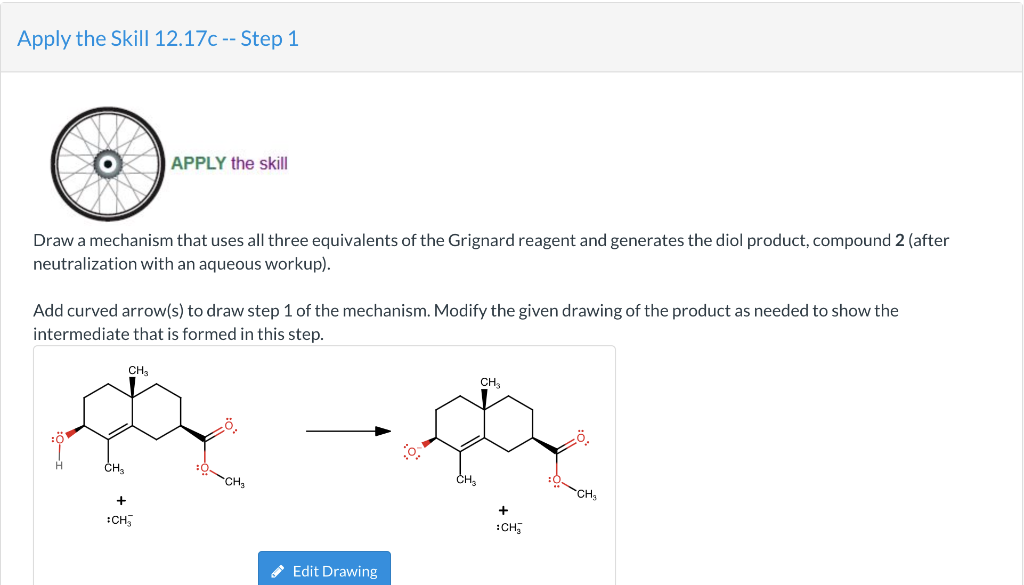Click the top CH3 group on the reactant
The height and width of the screenshot is (585, 1024).
click(x=138, y=371)
